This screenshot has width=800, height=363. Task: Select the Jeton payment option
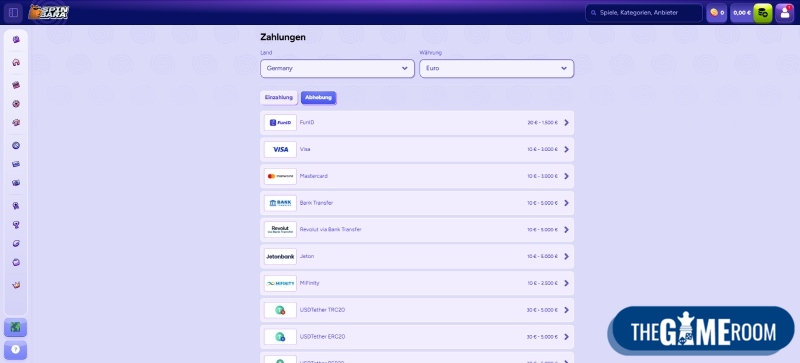click(x=417, y=256)
